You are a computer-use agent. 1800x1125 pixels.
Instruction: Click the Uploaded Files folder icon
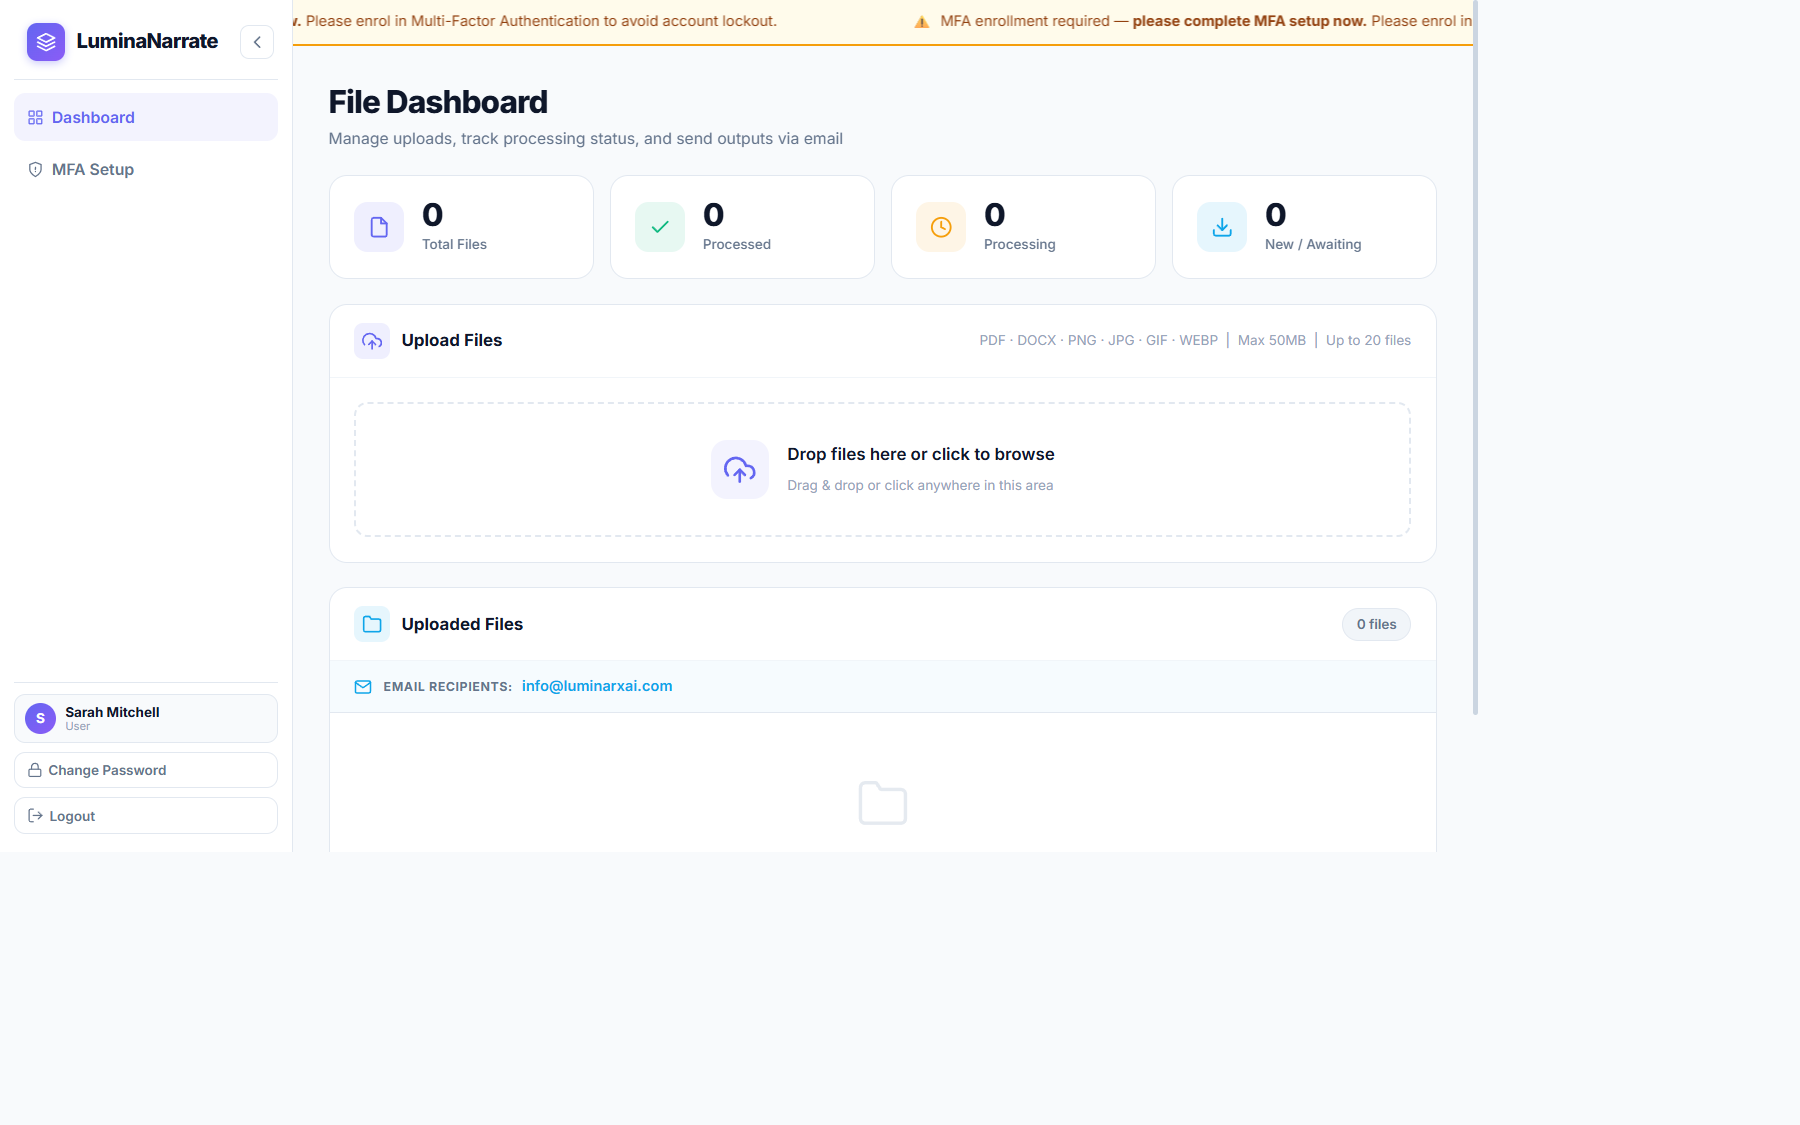pyautogui.click(x=371, y=623)
